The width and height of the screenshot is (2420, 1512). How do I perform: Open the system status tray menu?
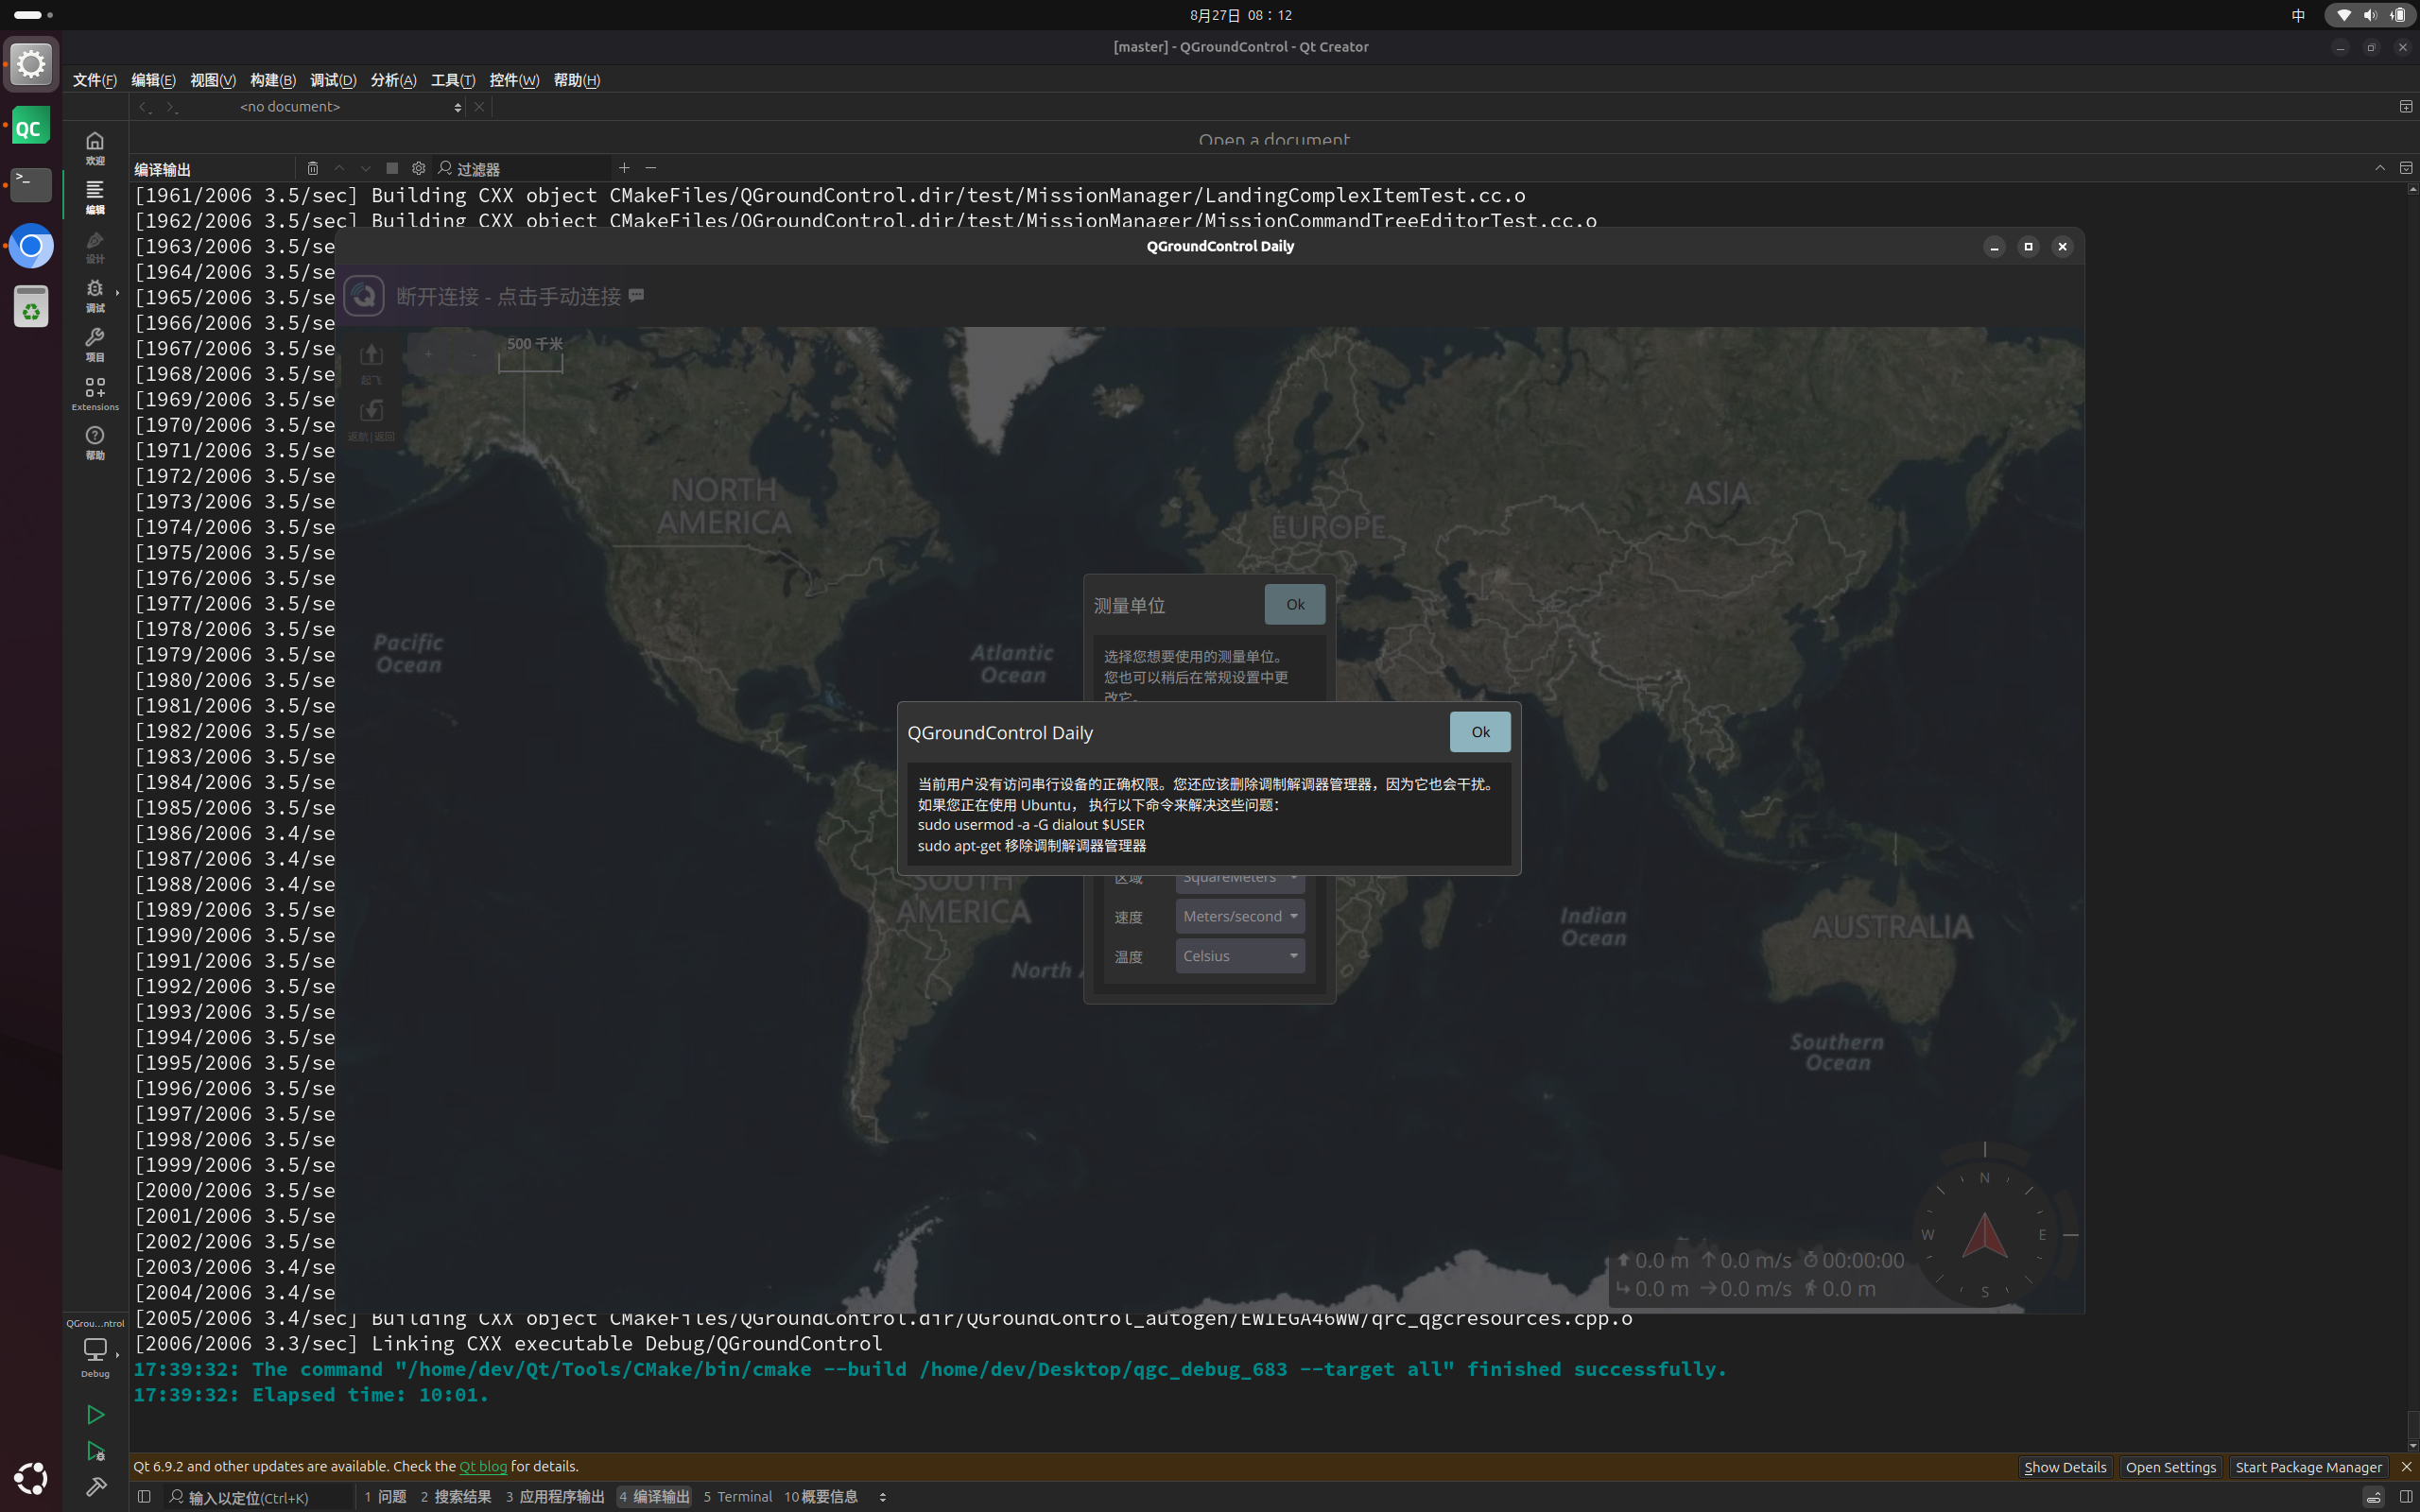pos(2370,15)
